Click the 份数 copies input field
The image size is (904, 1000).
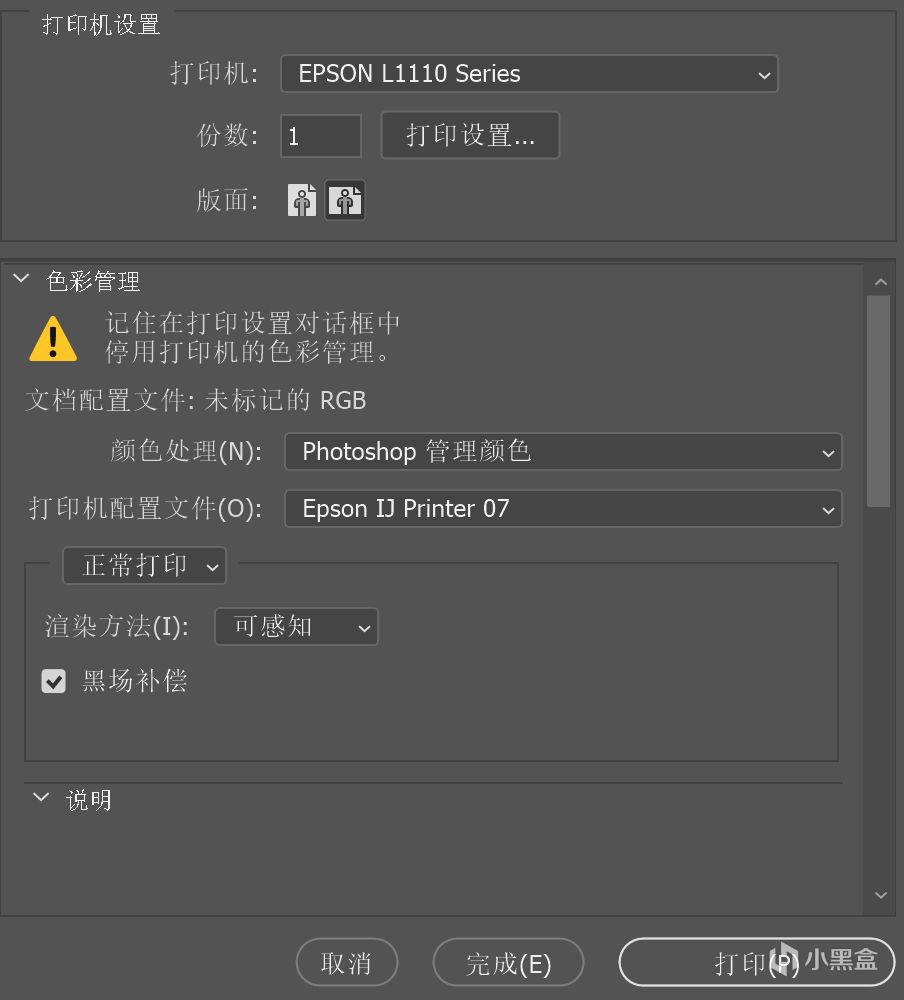pos(321,136)
